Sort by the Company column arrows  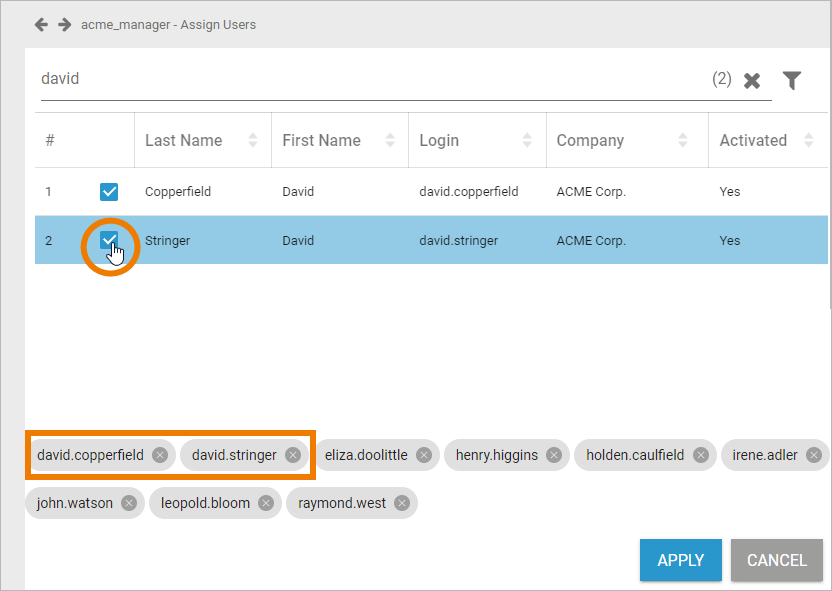click(x=683, y=140)
